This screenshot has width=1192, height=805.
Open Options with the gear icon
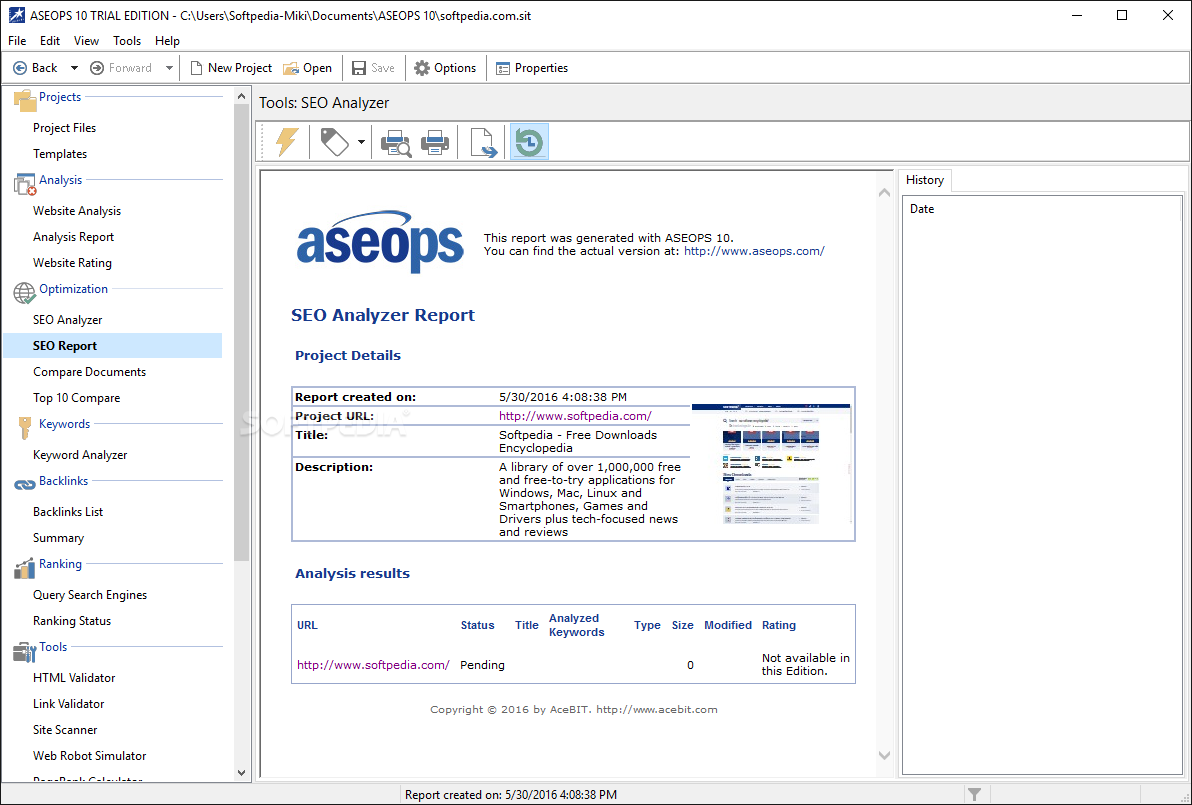point(445,68)
